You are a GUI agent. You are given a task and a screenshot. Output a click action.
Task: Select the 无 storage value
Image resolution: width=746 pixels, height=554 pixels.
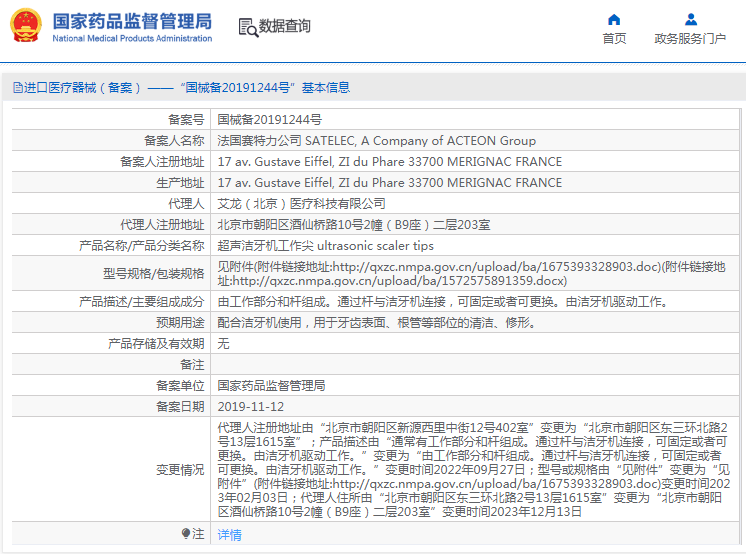click(224, 344)
